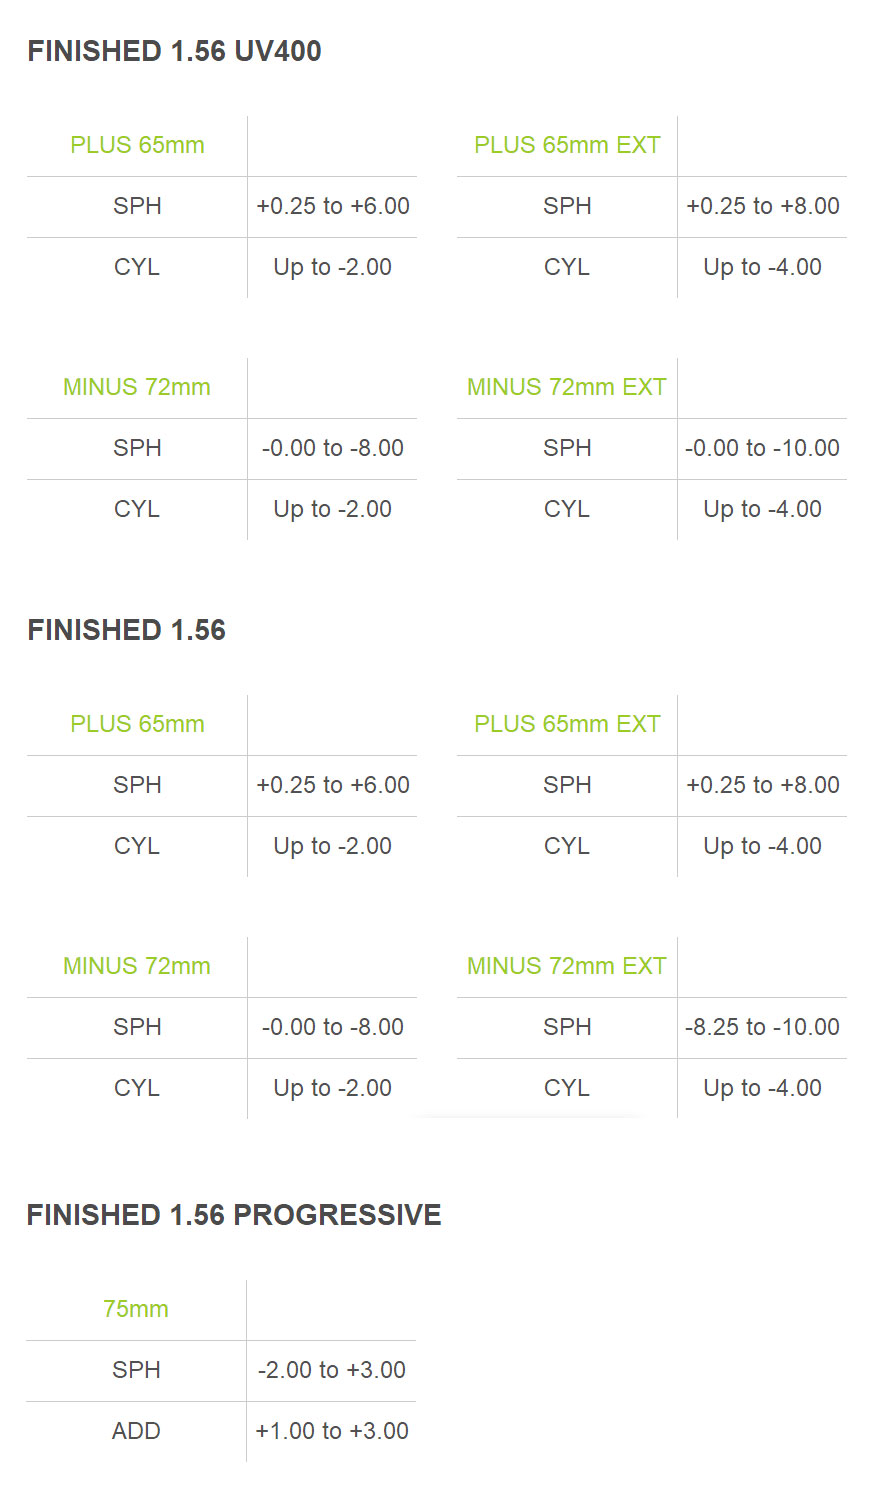Click the +1.00 to +3.00 ADD value
Image resolution: width=891 pixels, height=1512 pixels.
[332, 1431]
